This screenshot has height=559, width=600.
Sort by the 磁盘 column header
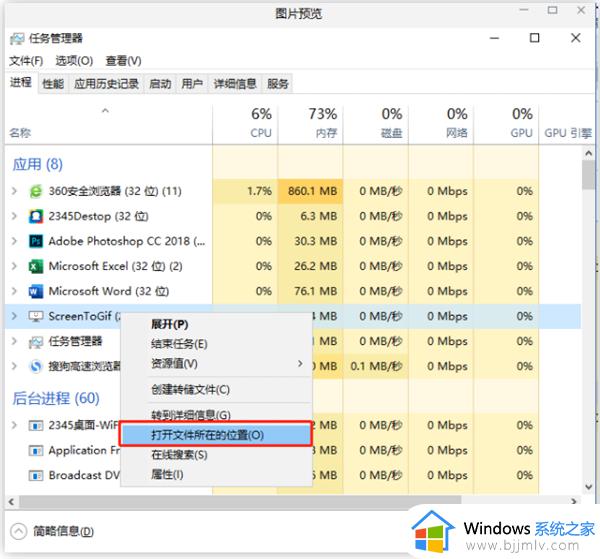pyautogui.click(x=376, y=124)
